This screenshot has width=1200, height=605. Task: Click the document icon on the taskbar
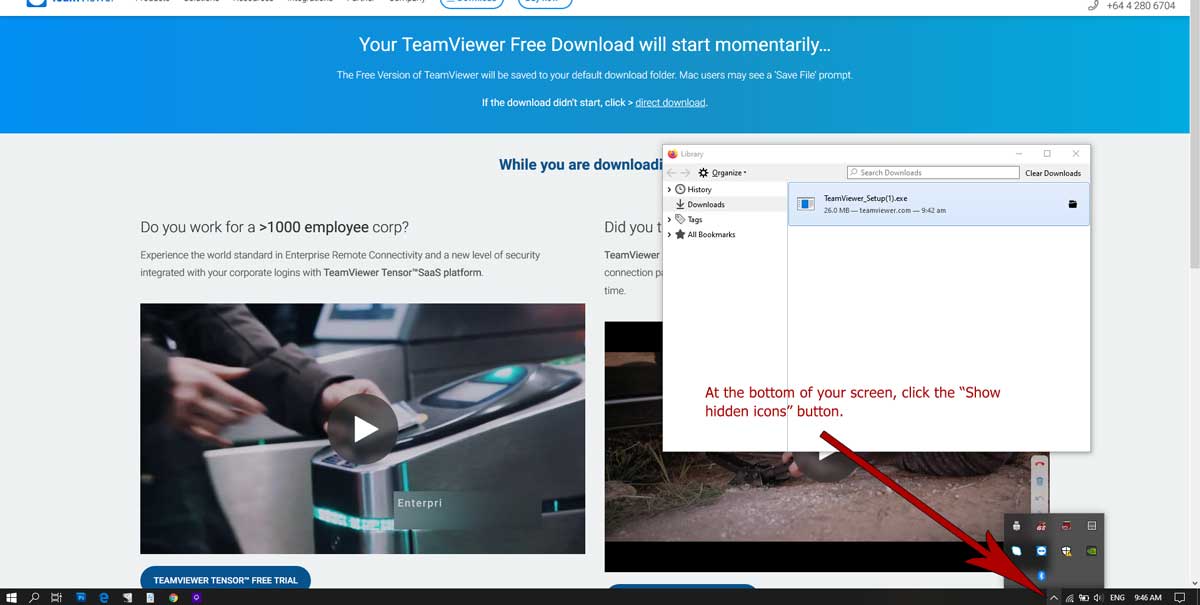tap(150, 597)
